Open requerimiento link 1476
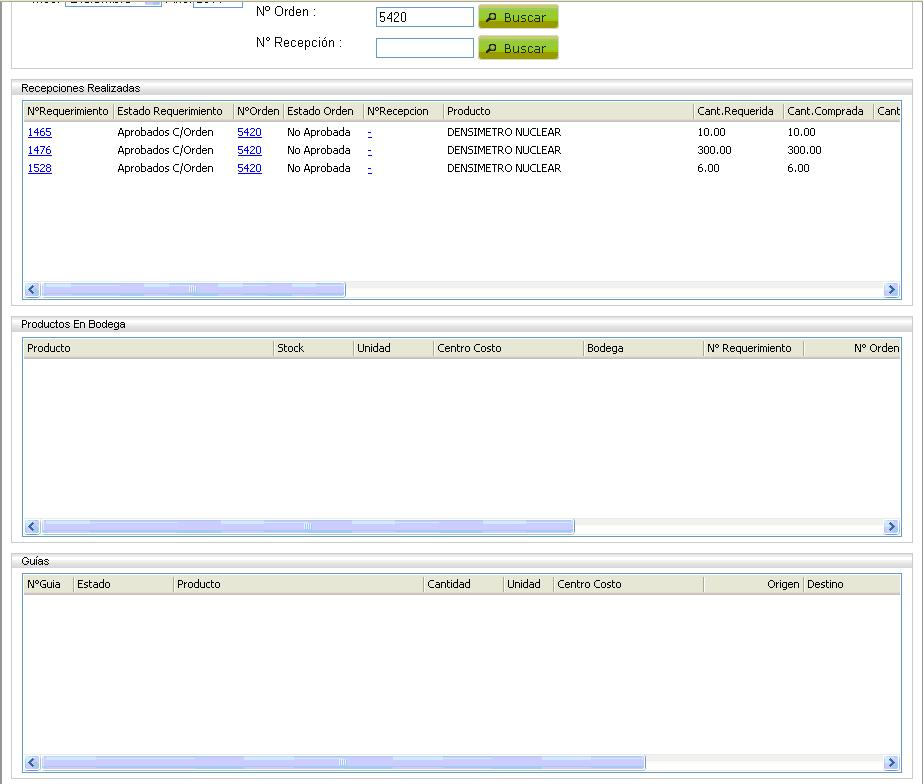 tap(39, 150)
